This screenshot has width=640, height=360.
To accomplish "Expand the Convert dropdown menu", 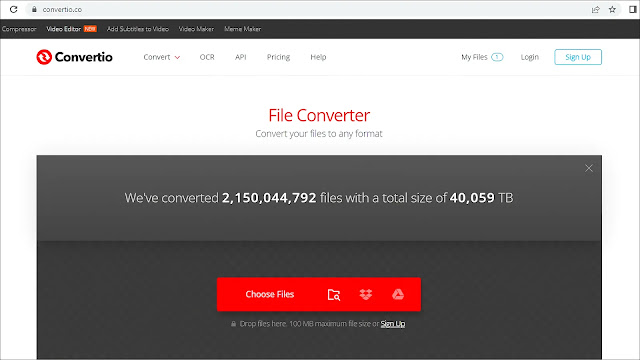I will point(162,57).
